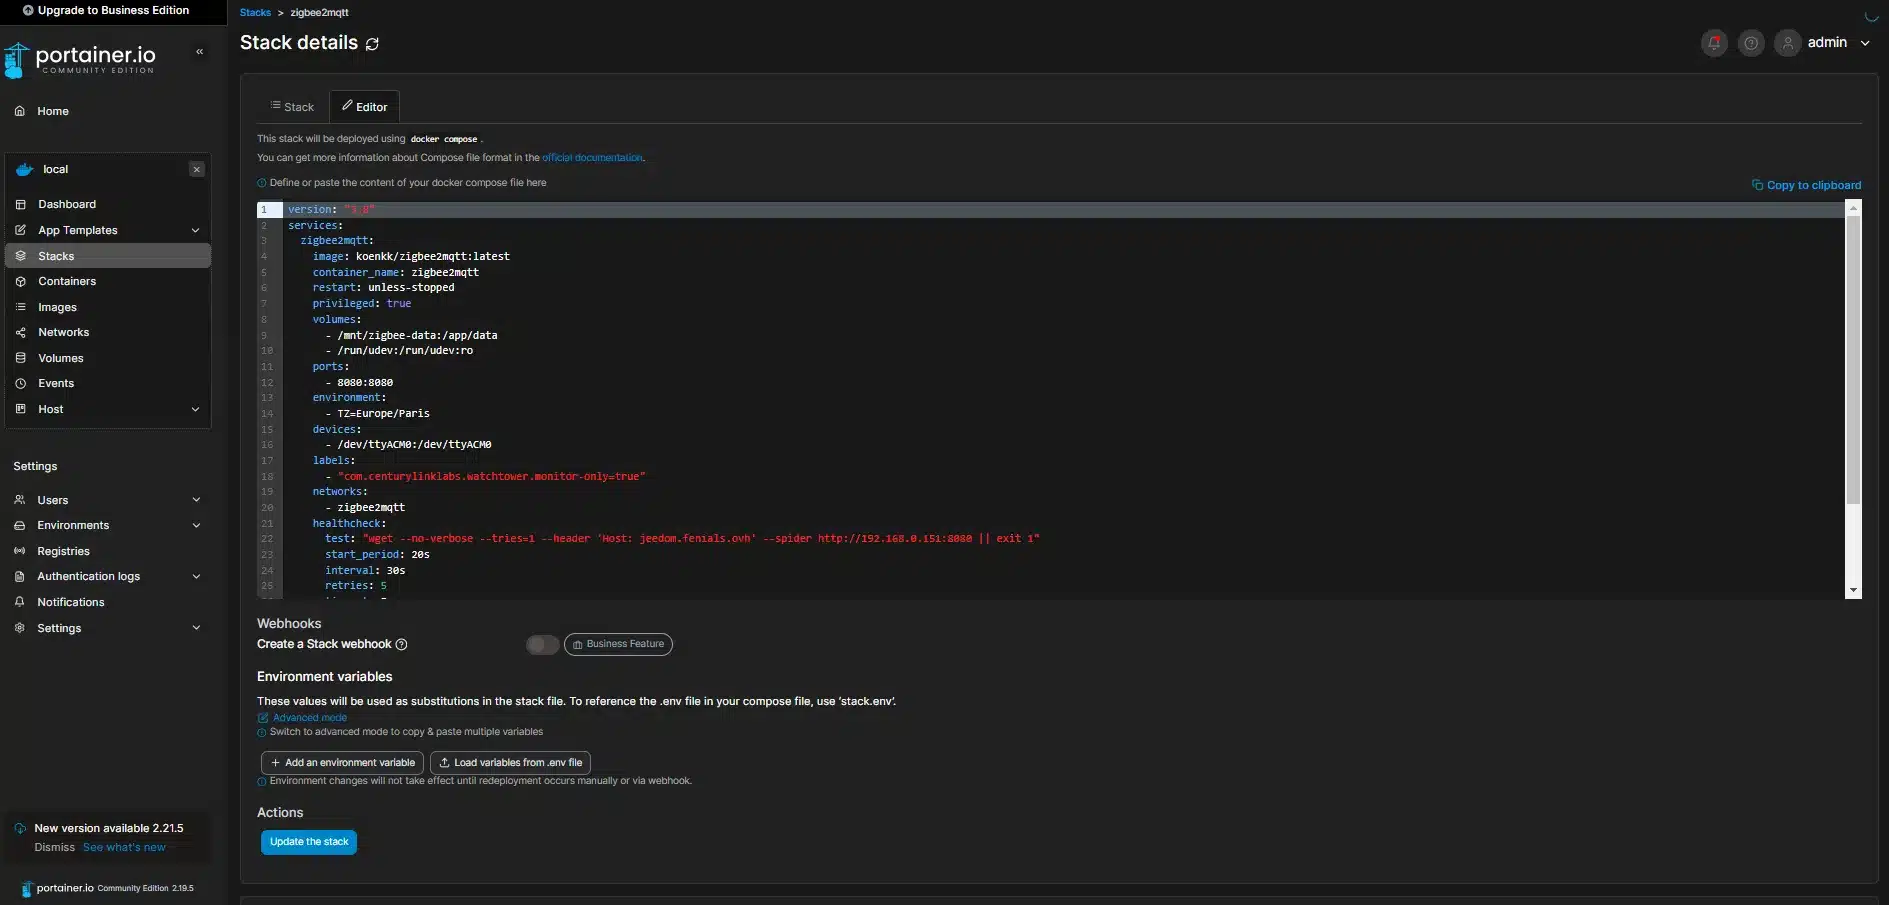Open Host in the sidebar

pos(51,409)
